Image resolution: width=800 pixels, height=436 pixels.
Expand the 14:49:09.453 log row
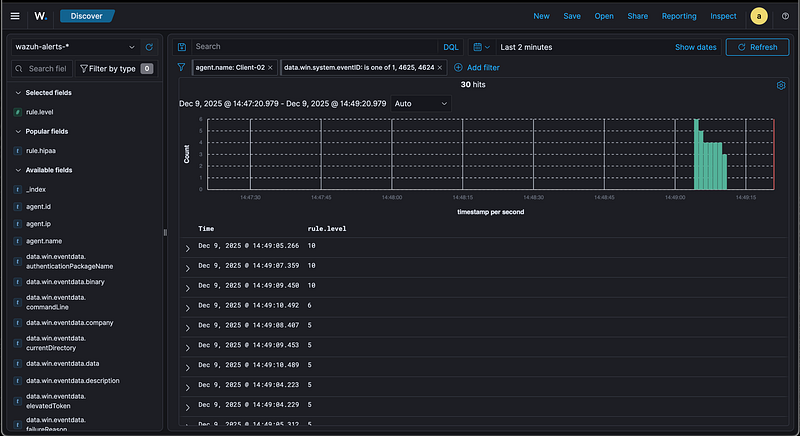(x=187, y=348)
